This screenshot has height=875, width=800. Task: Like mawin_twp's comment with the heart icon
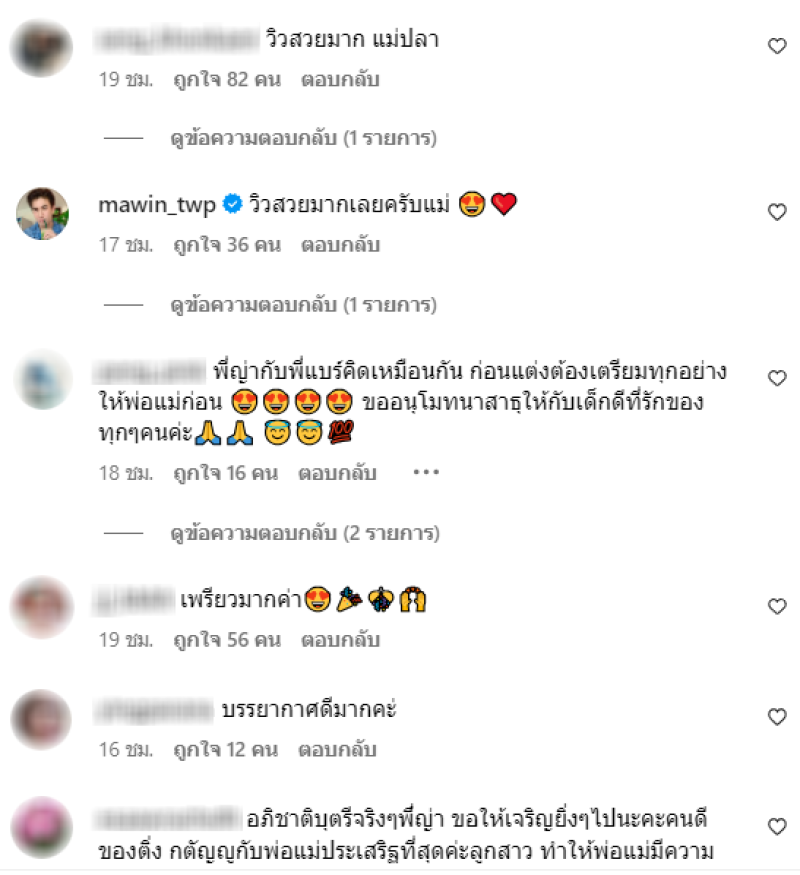(777, 212)
